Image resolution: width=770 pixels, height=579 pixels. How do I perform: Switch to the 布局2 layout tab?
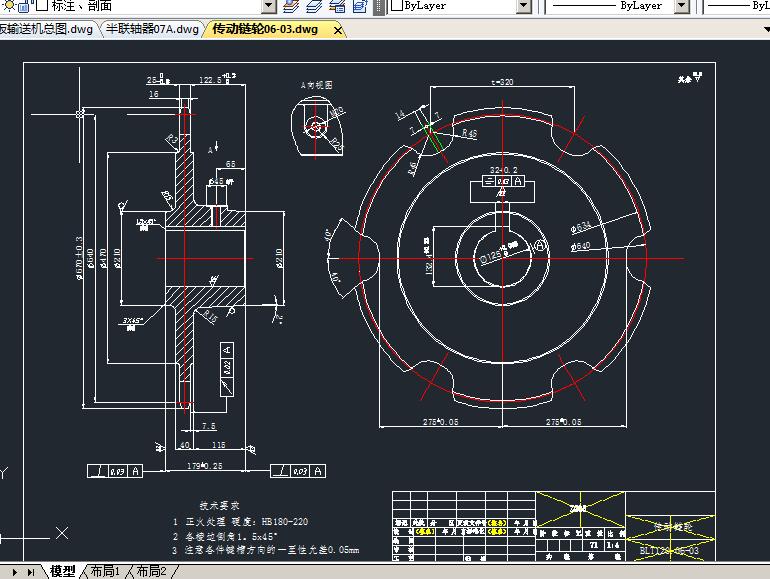coord(151,572)
